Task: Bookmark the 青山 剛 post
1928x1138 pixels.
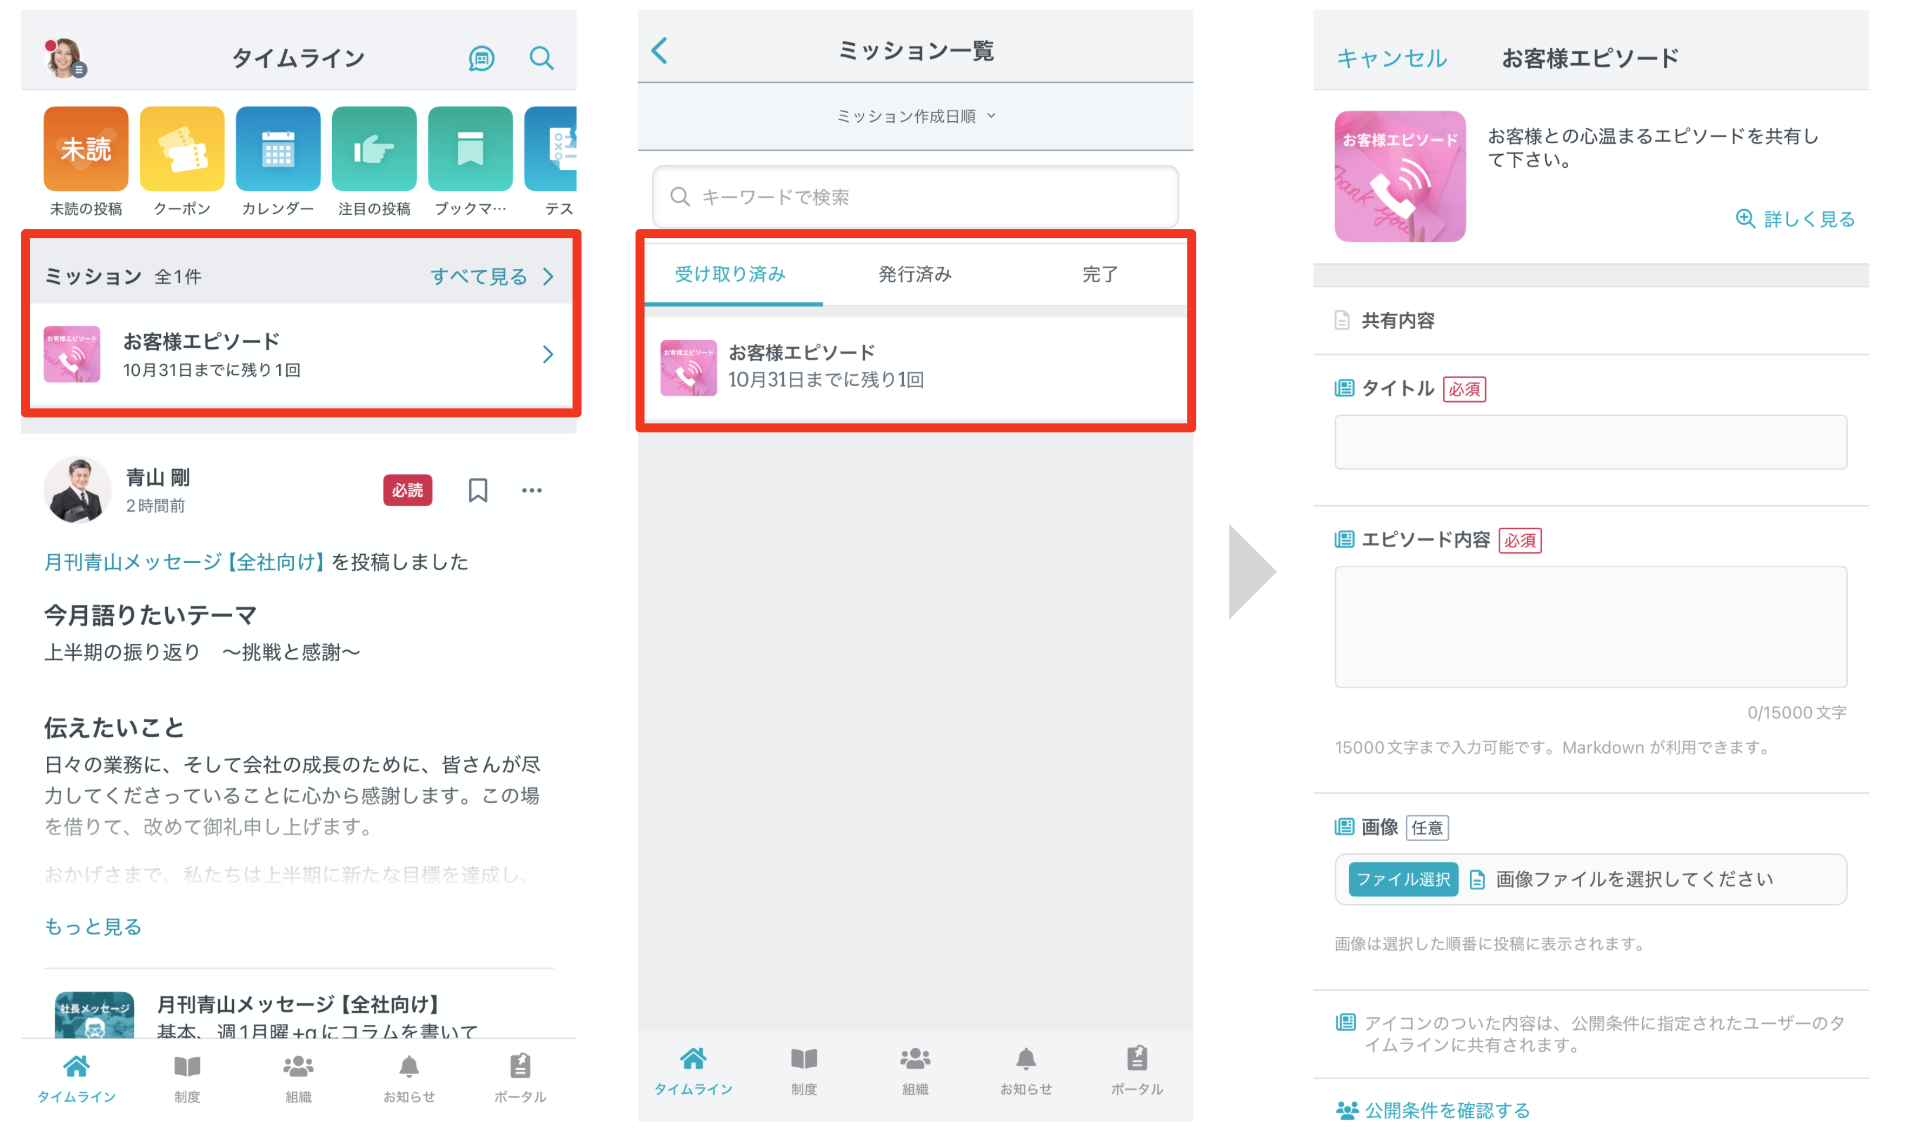Action: pyautogui.click(x=478, y=490)
